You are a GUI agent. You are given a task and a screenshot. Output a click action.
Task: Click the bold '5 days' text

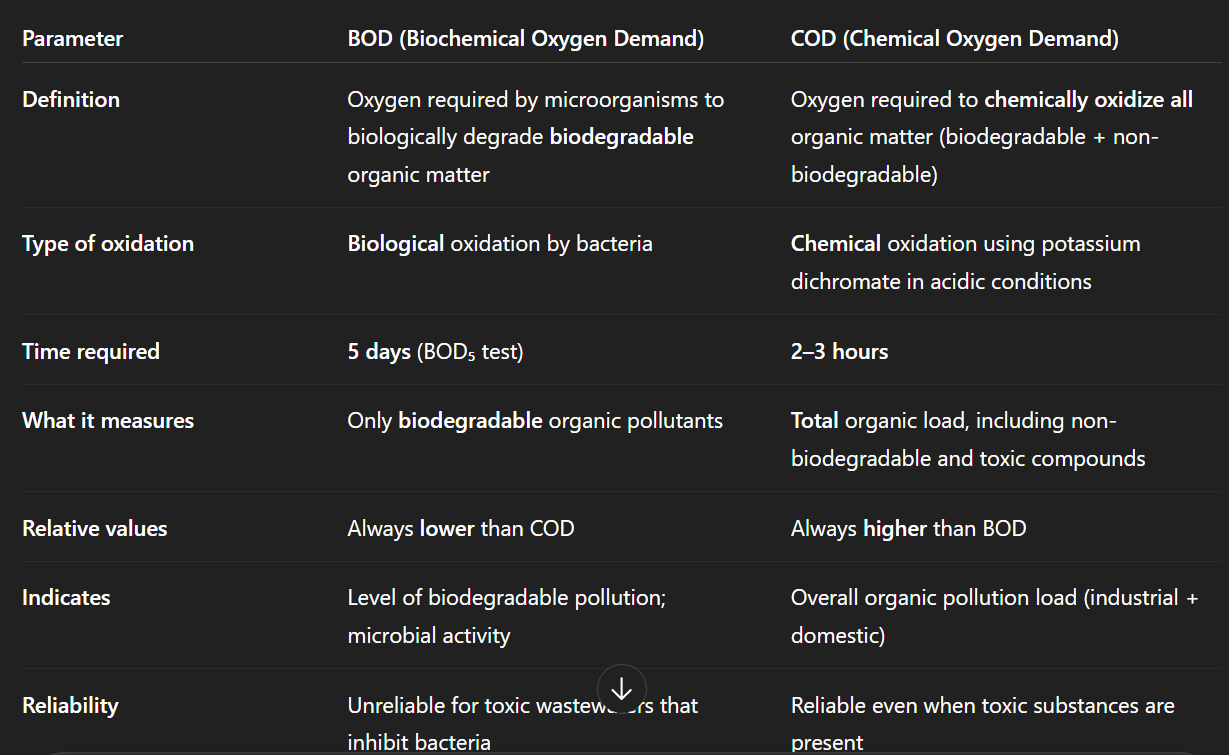pyautogui.click(x=379, y=351)
